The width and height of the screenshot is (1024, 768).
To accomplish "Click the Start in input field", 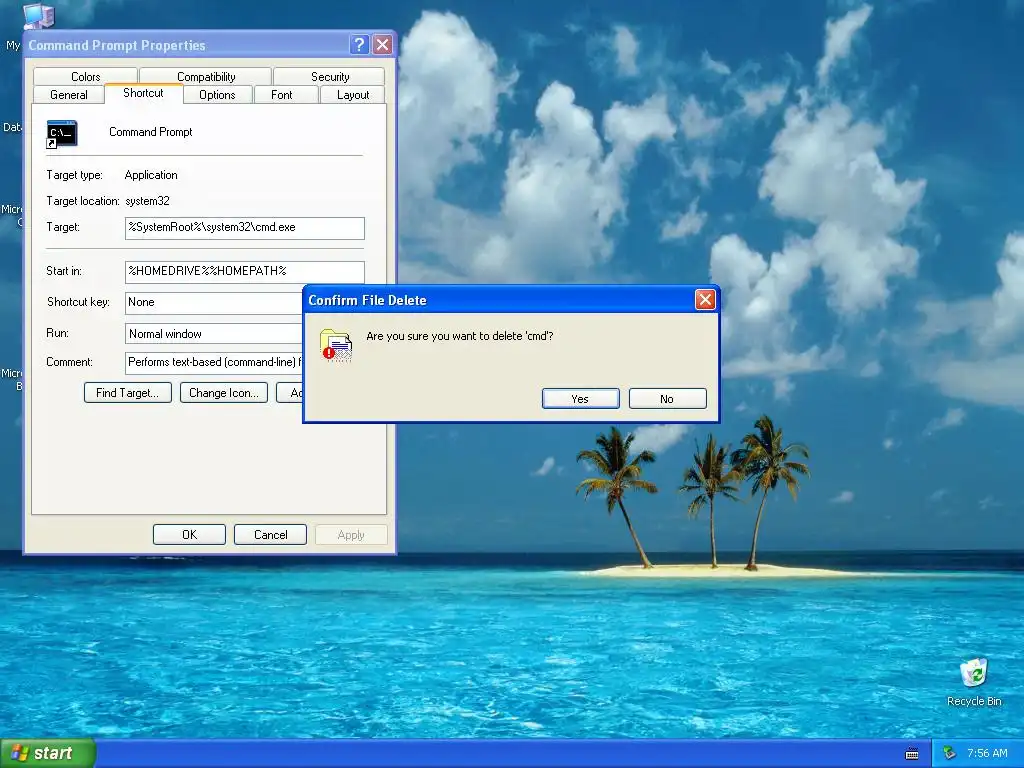I will pos(244,272).
